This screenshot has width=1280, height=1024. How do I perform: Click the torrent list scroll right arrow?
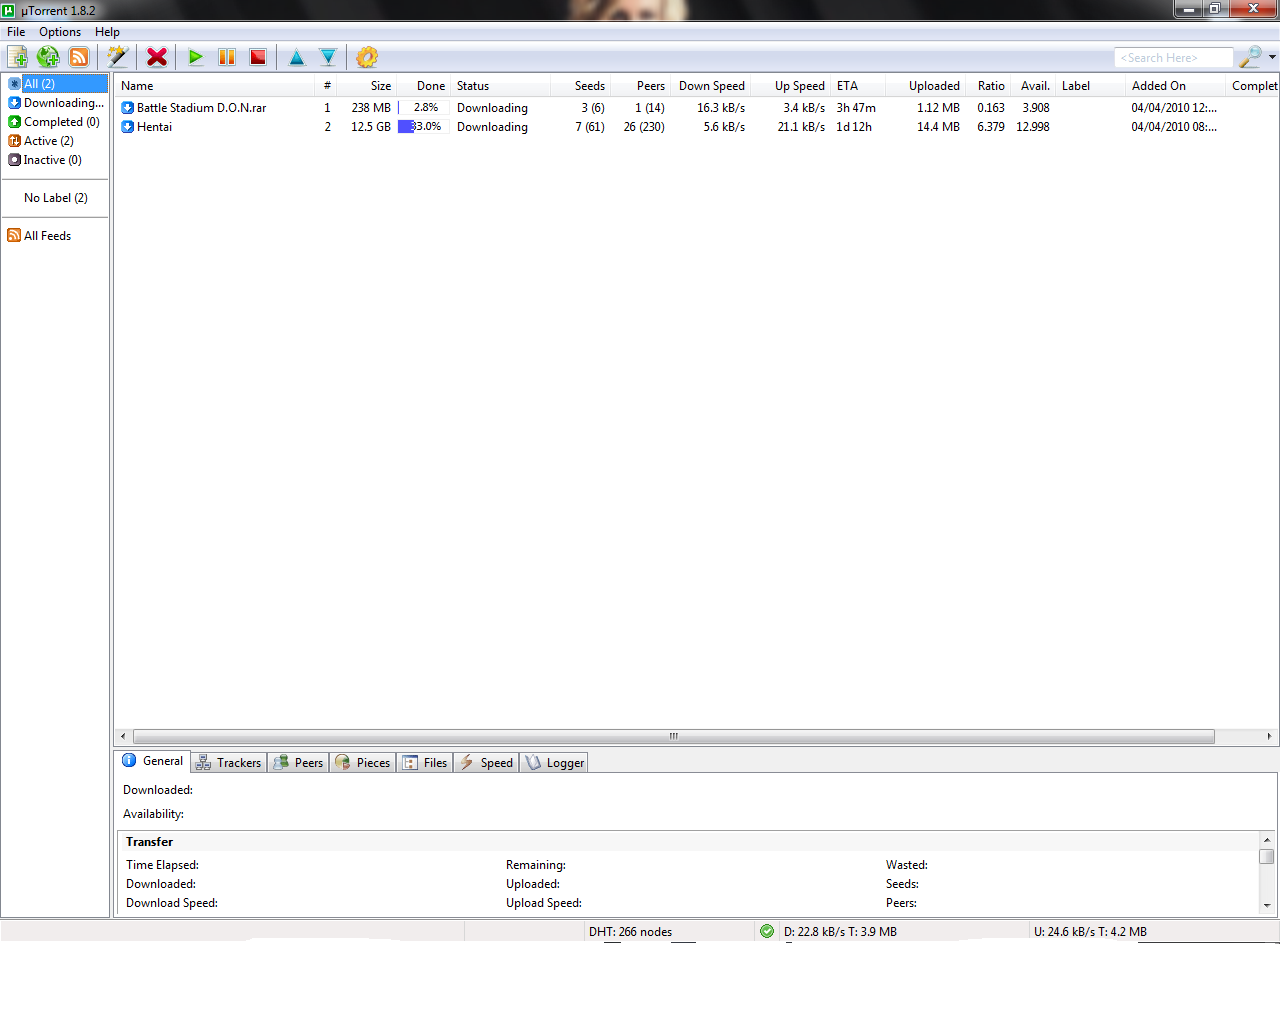tap(1269, 737)
